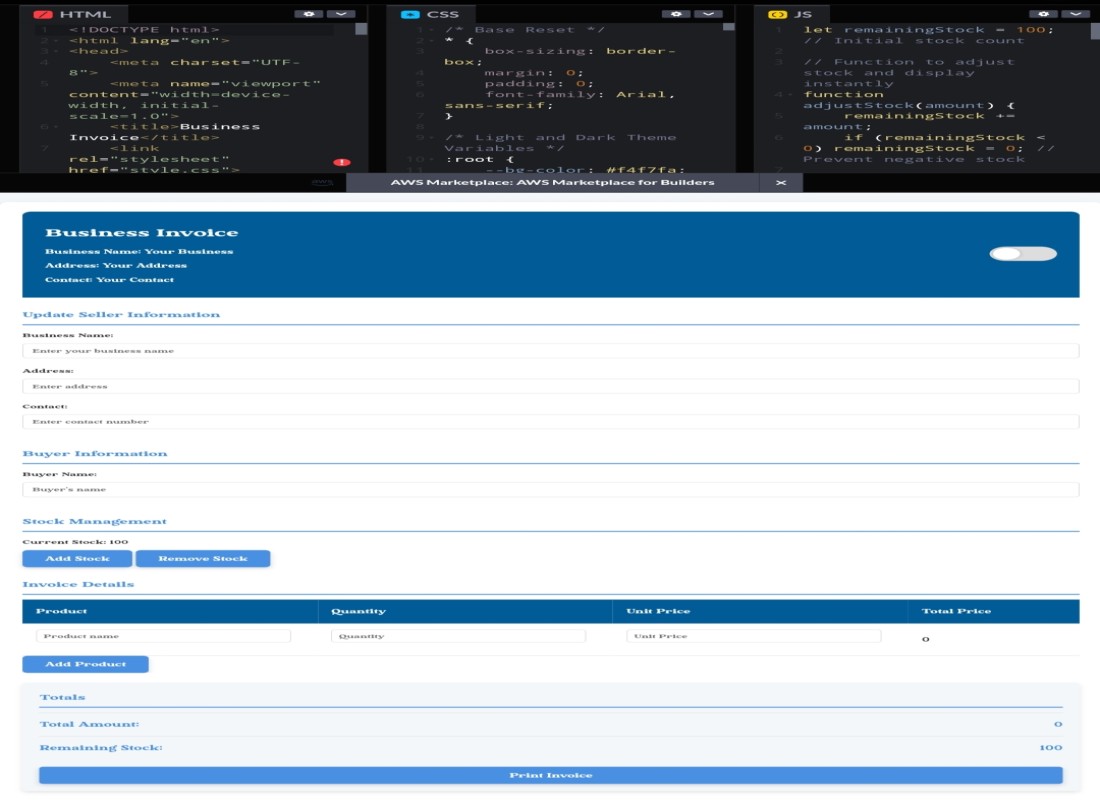Click the red error indicator in HTML editor
Viewport: 1100px width, 800px height.
coord(342,162)
